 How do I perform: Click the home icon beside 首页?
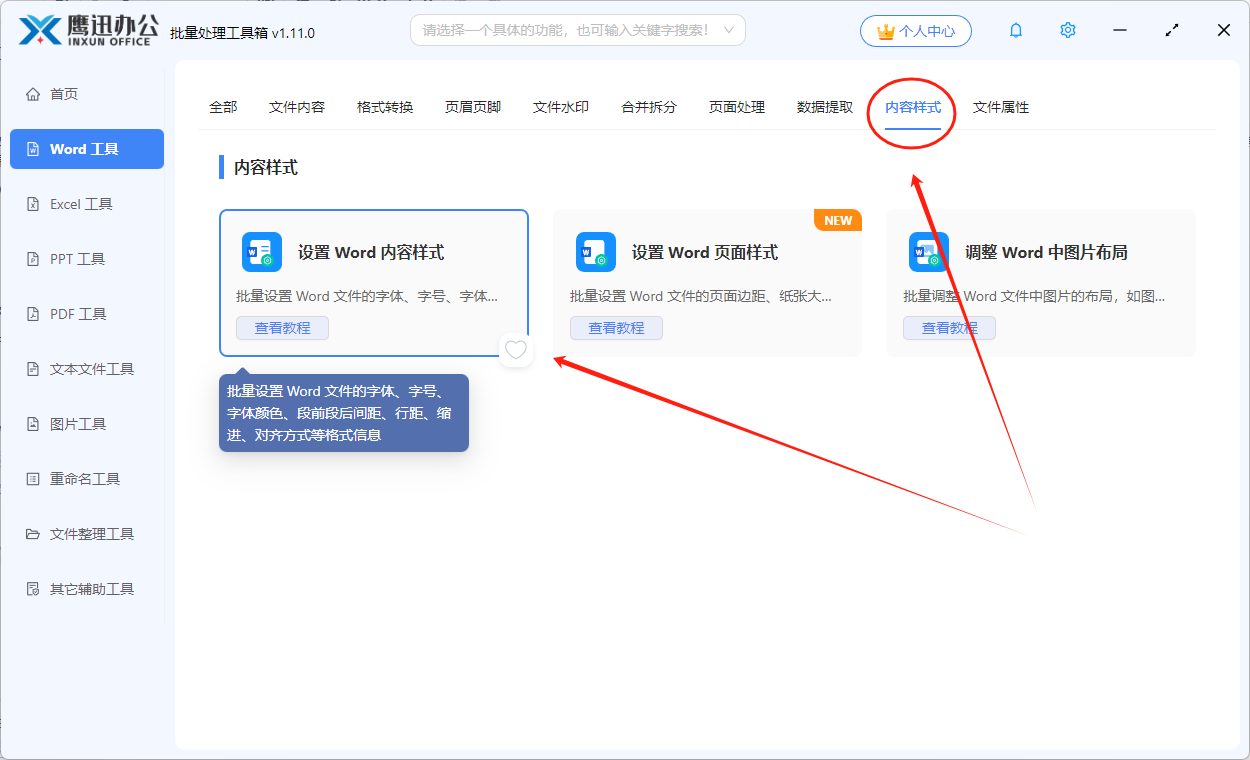pos(33,94)
